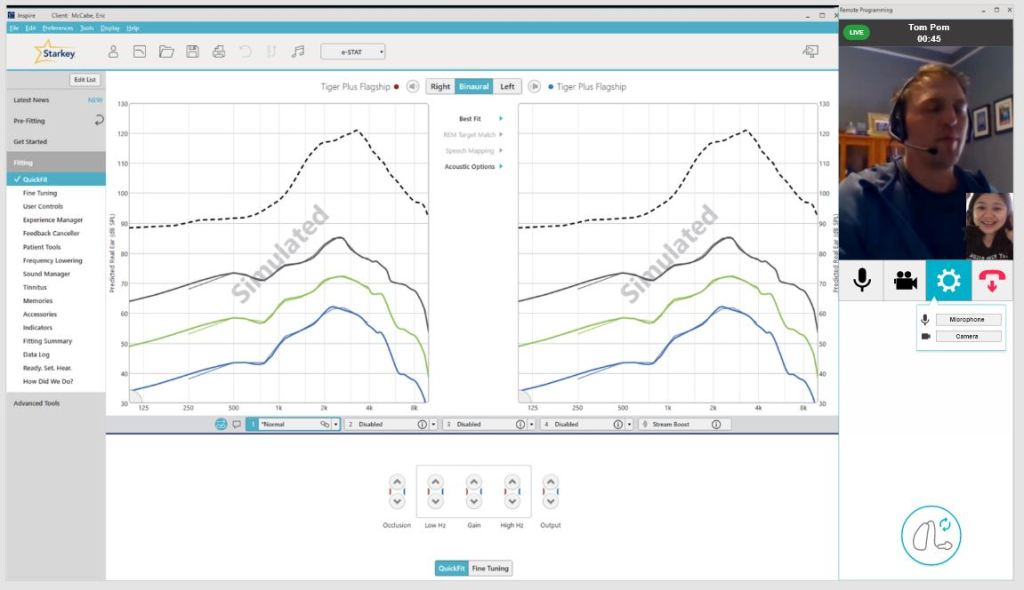Click the video camera icon in call controls

coord(905,281)
